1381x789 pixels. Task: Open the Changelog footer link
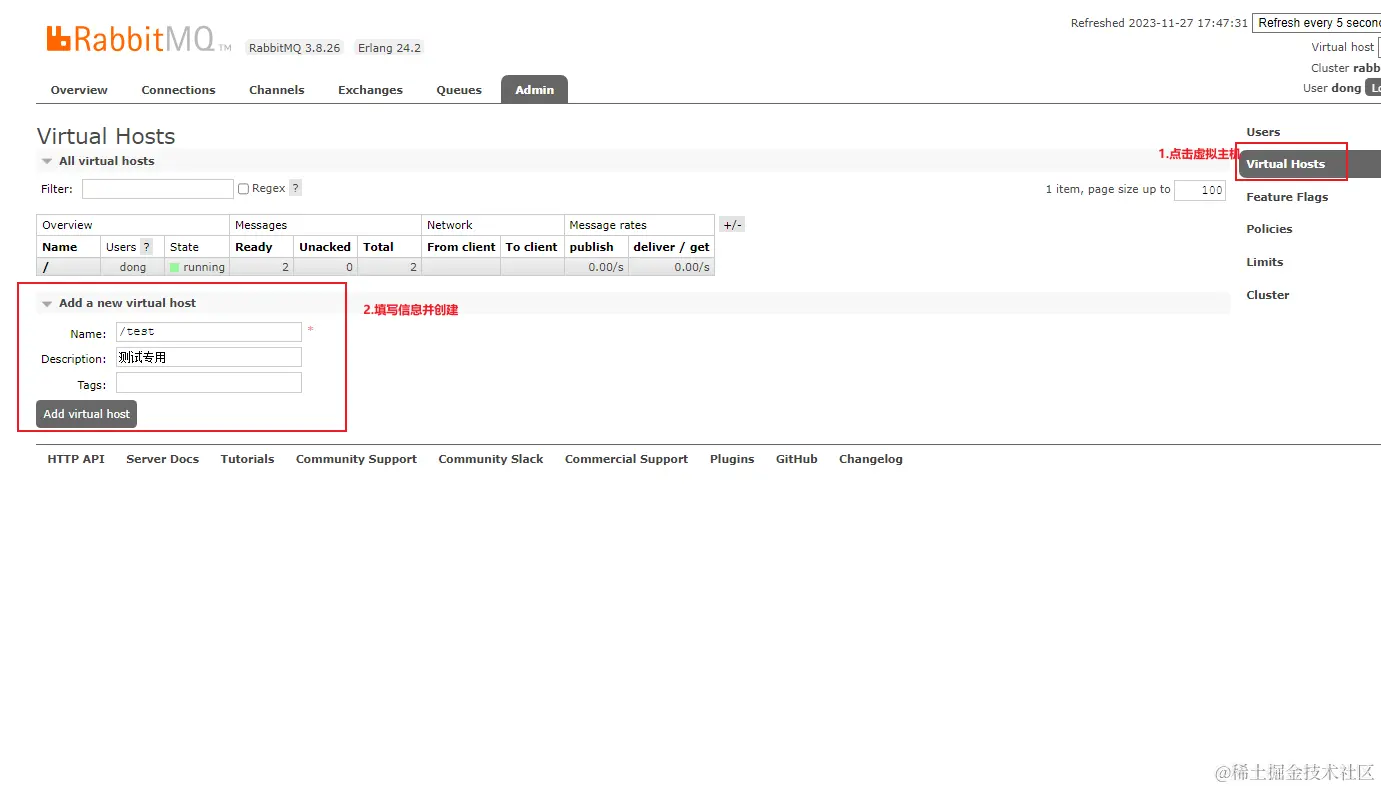871,459
